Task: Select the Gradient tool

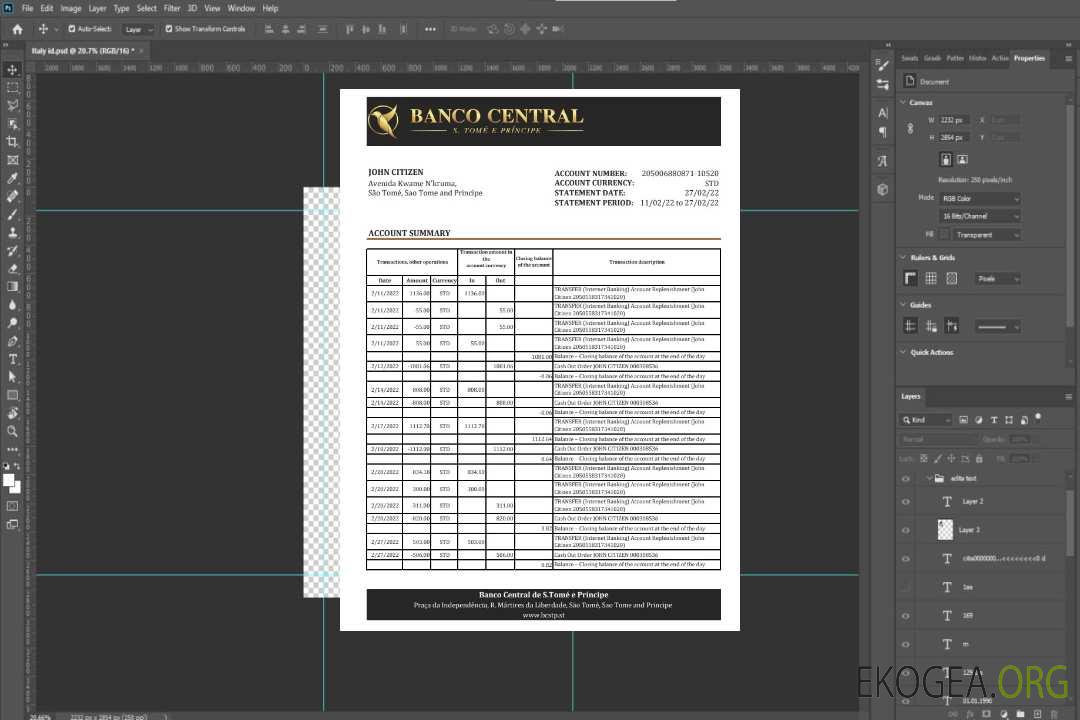Action: coord(12,287)
